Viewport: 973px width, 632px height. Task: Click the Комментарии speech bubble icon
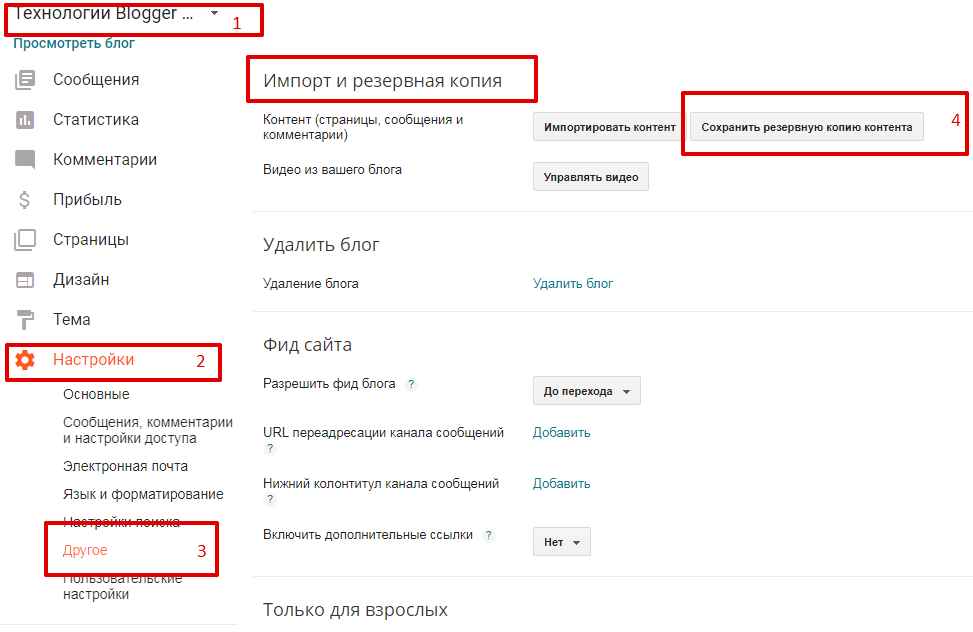pyautogui.click(x=25, y=160)
